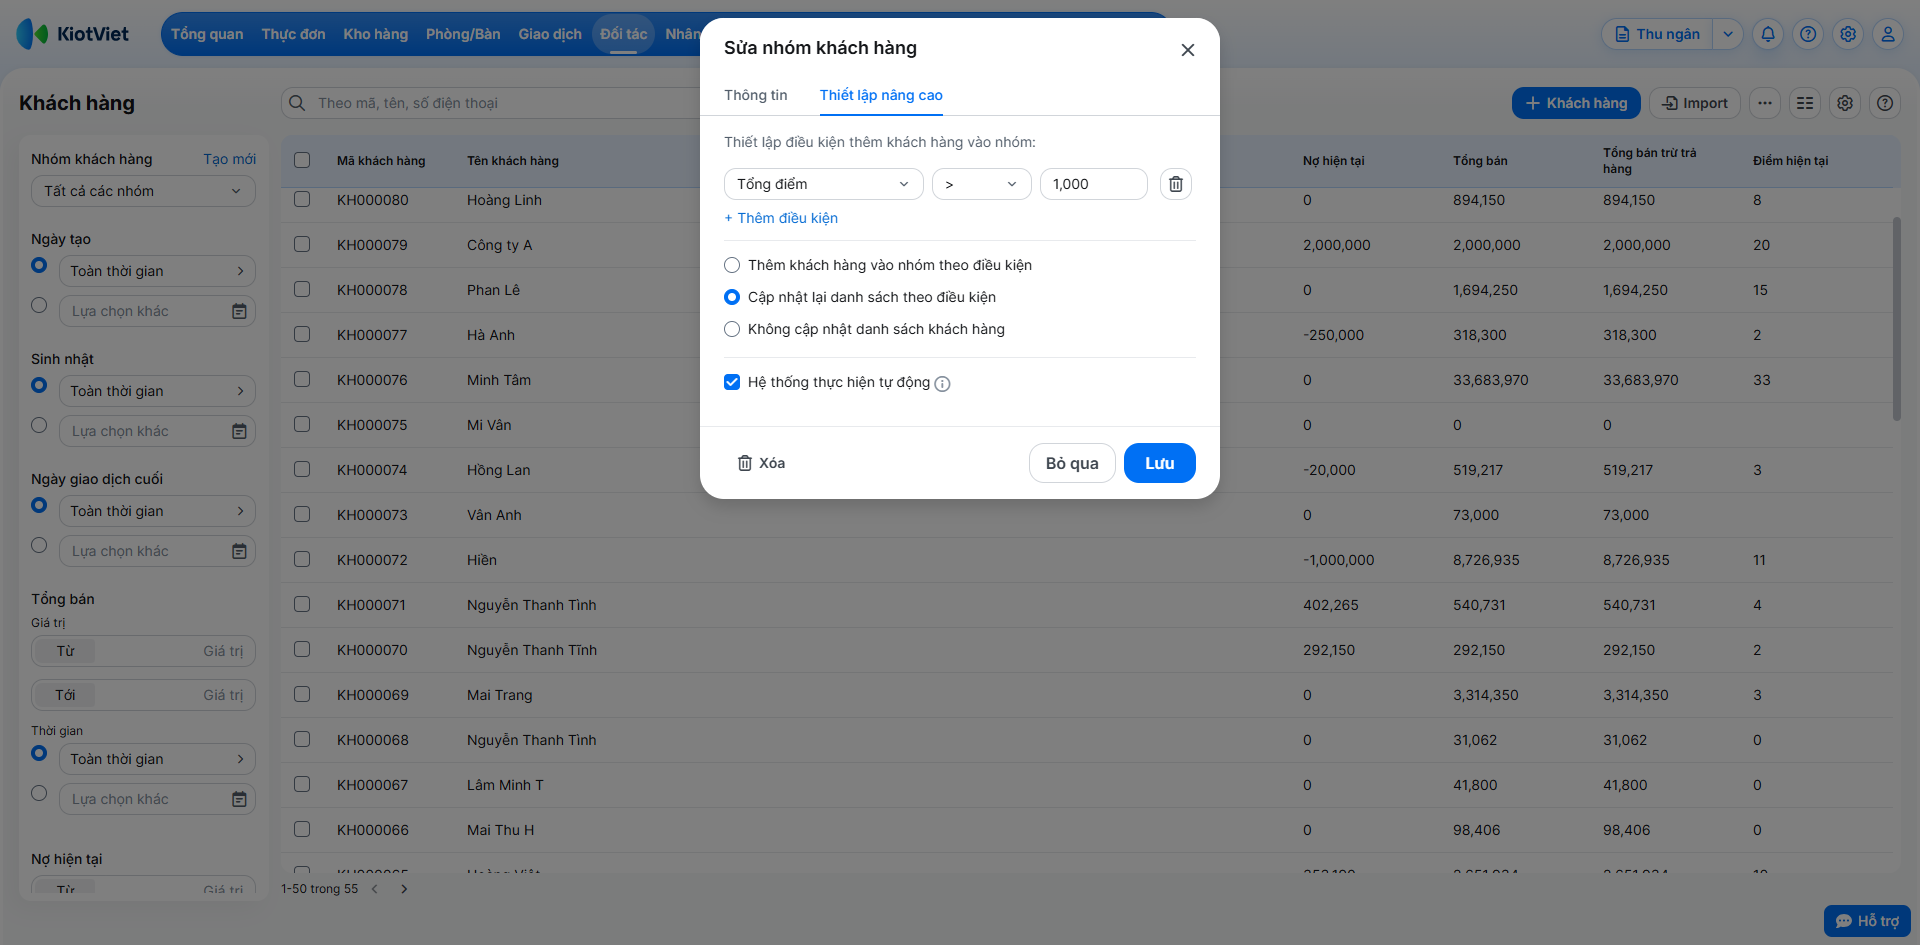Select radio Thêm khách hàng vào nhóm theo điều kiện
The image size is (1920, 945).
(732, 265)
